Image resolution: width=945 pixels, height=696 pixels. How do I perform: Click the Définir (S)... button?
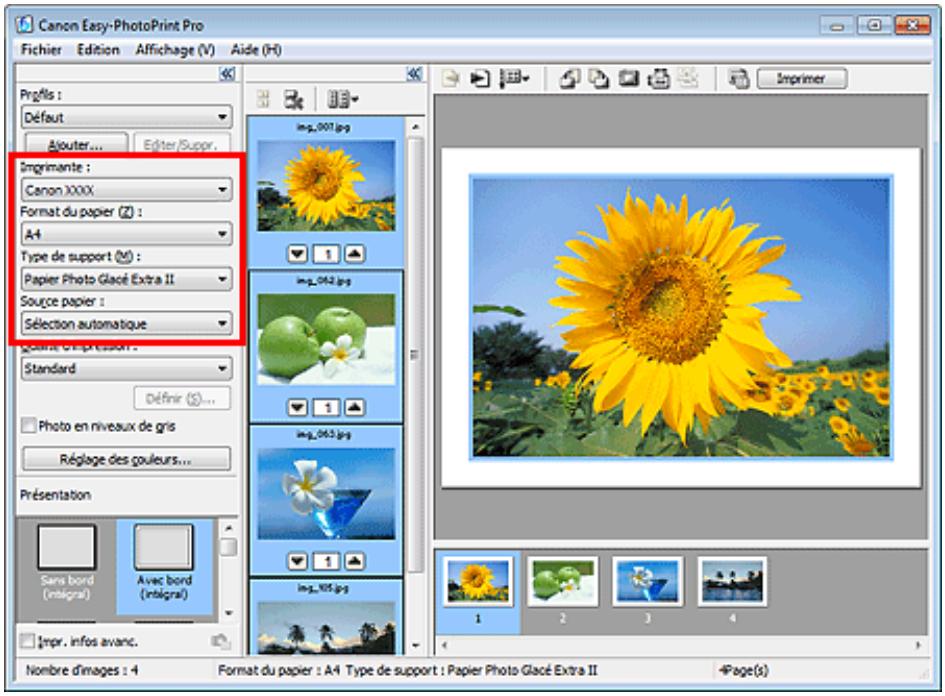pyautogui.click(x=181, y=398)
